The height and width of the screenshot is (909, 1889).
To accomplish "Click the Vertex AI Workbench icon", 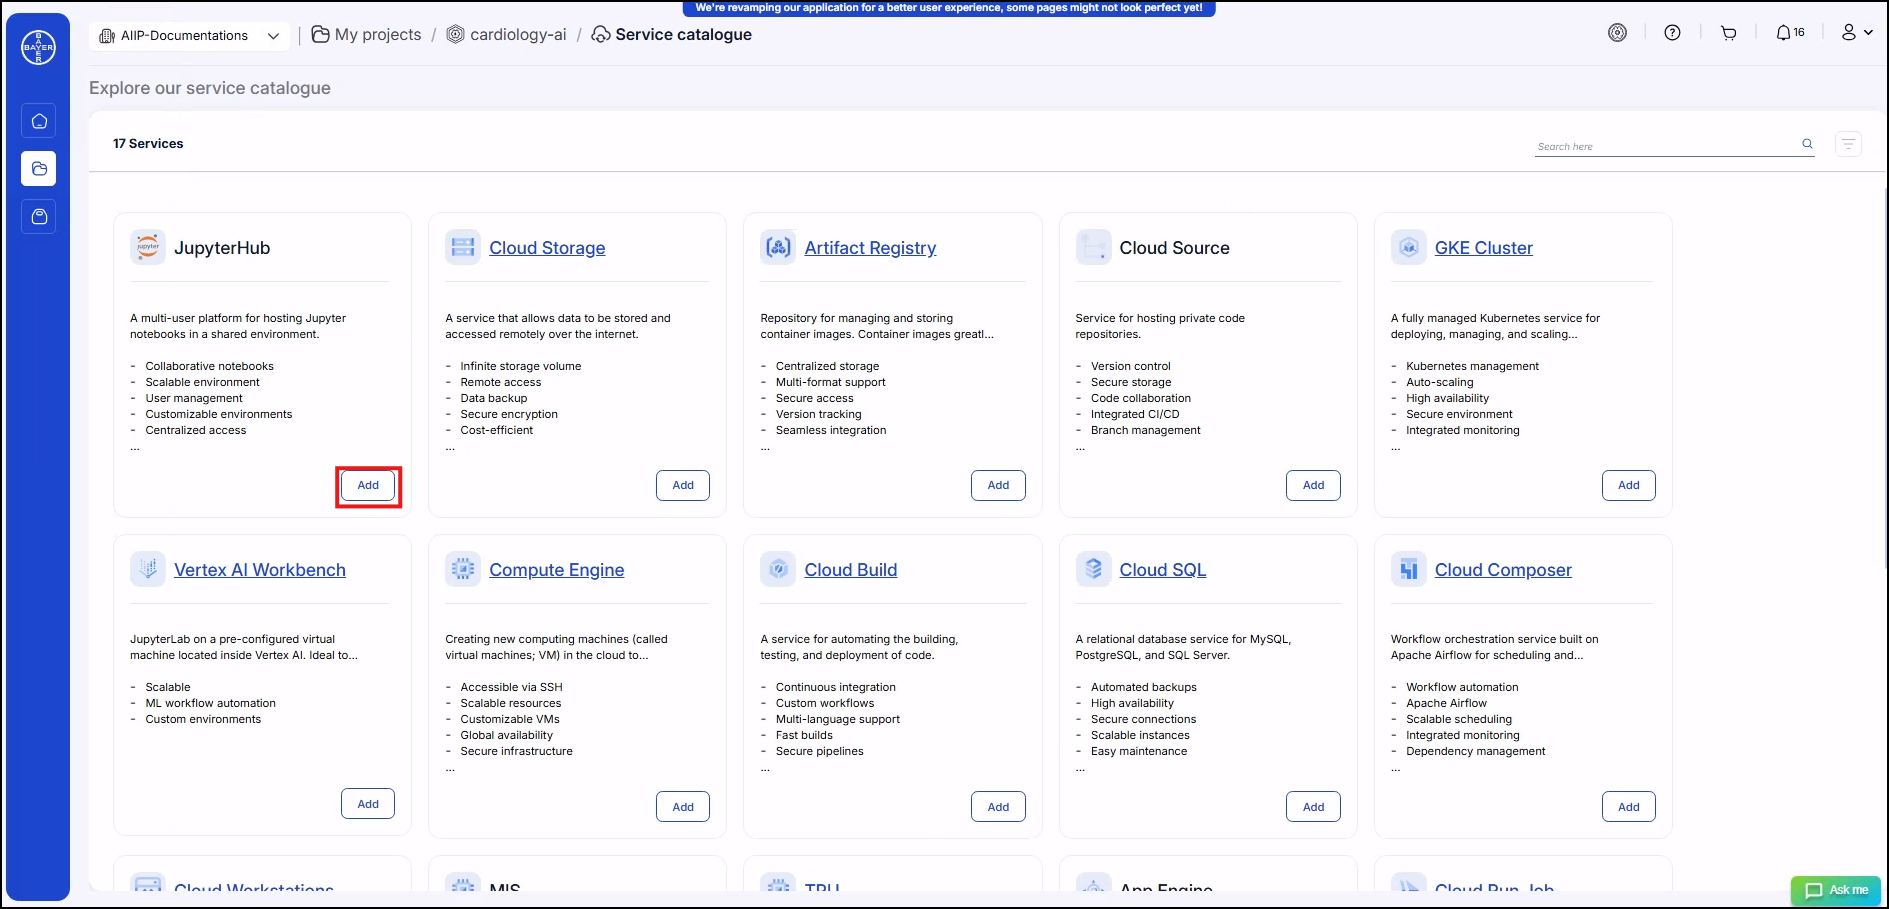I will 148,569.
